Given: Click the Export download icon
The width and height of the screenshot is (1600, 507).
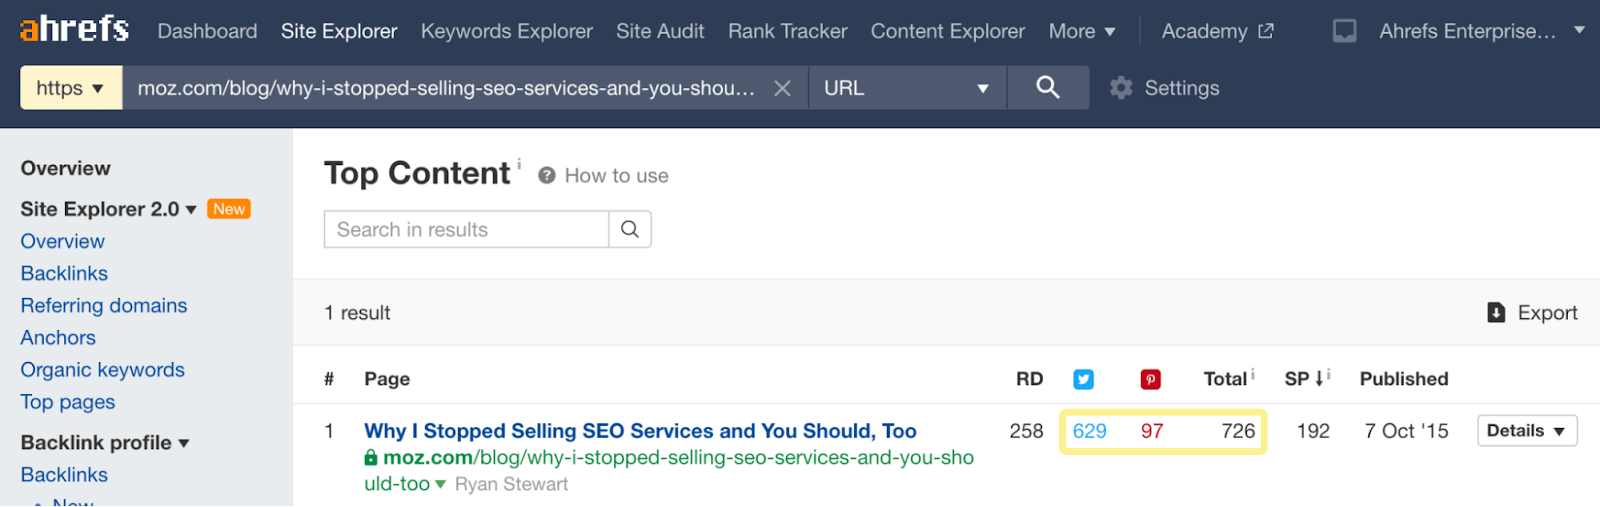Looking at the screenshot, I should [x=1496, y=313].
